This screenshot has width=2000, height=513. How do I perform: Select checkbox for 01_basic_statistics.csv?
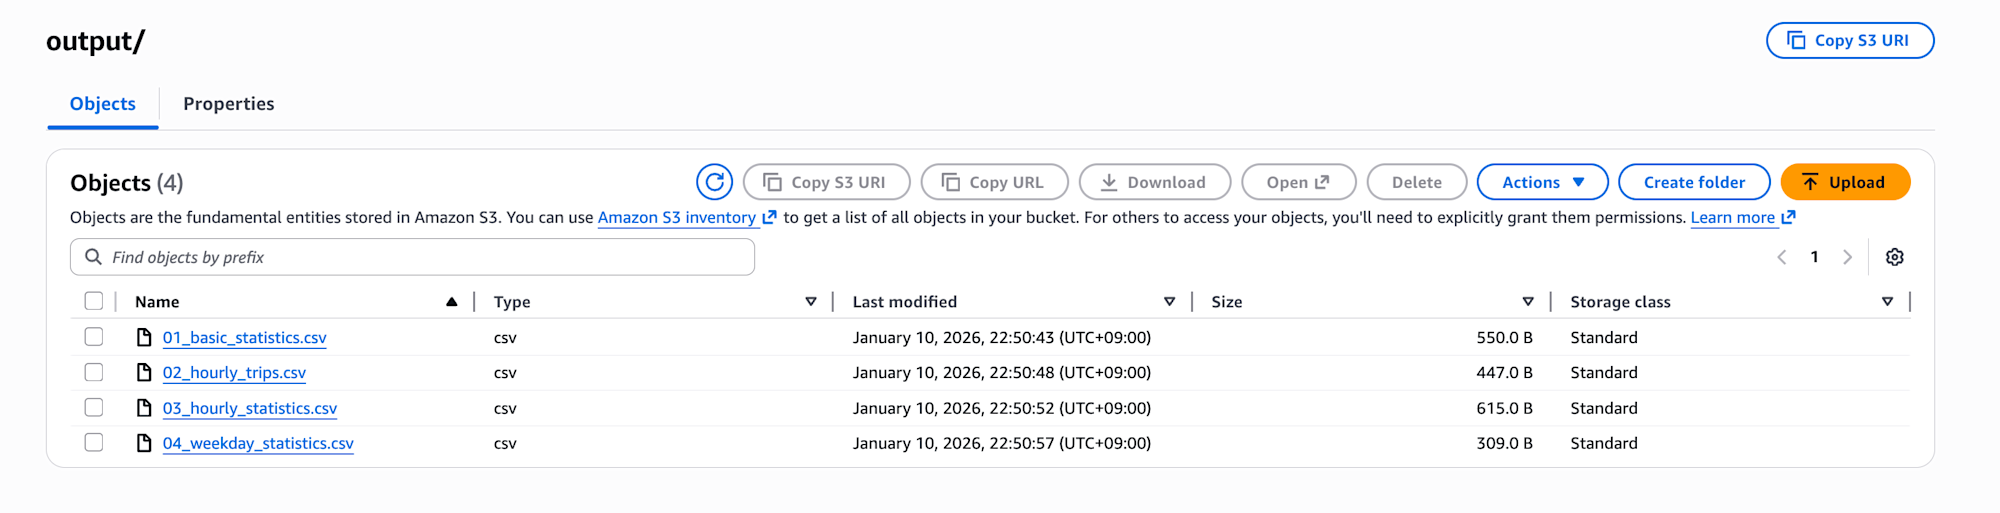(x=94, y=337)
